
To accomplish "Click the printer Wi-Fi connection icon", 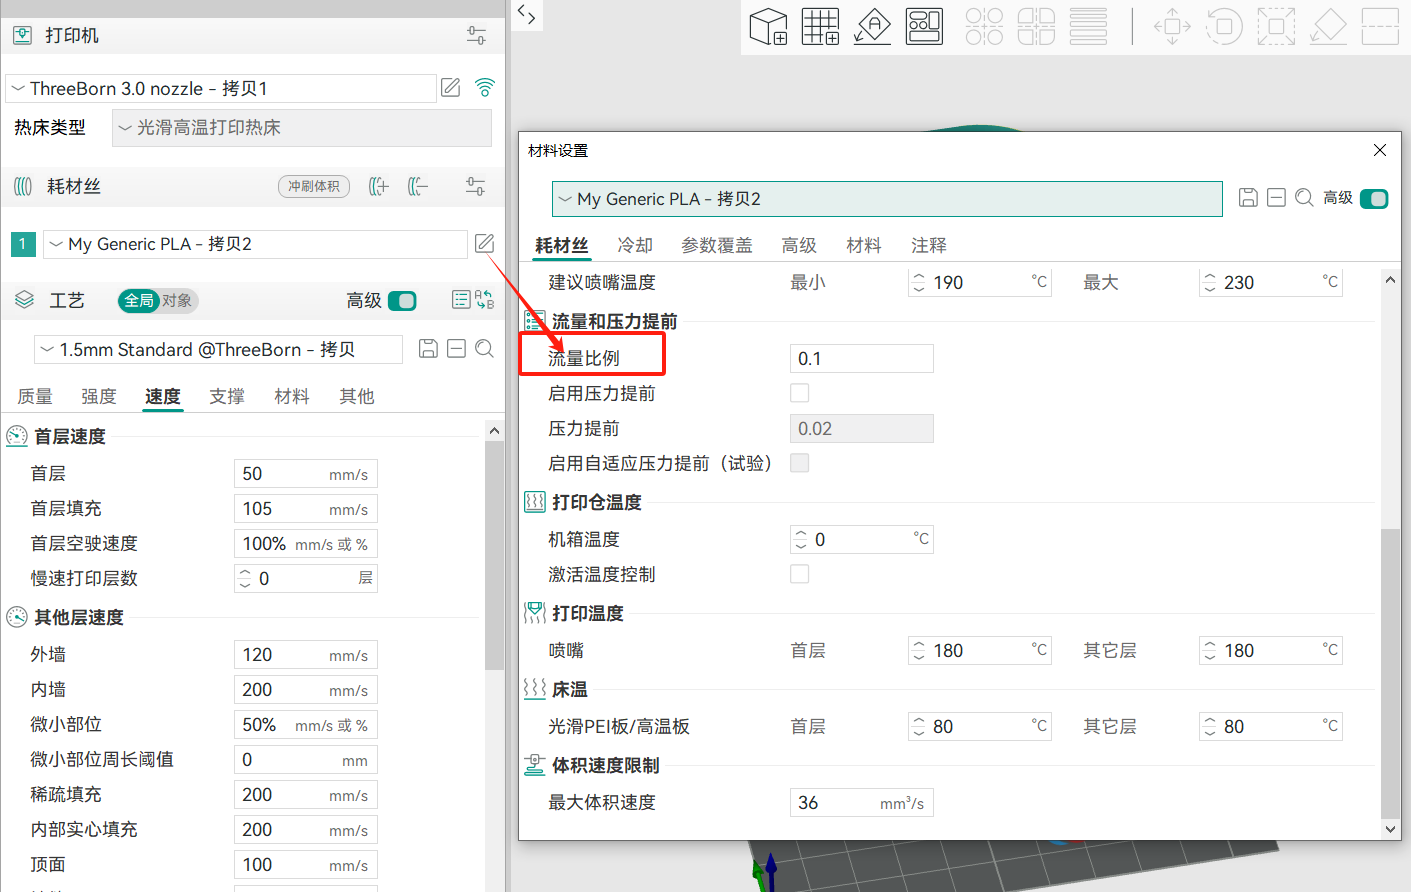I will pos(485,88).
